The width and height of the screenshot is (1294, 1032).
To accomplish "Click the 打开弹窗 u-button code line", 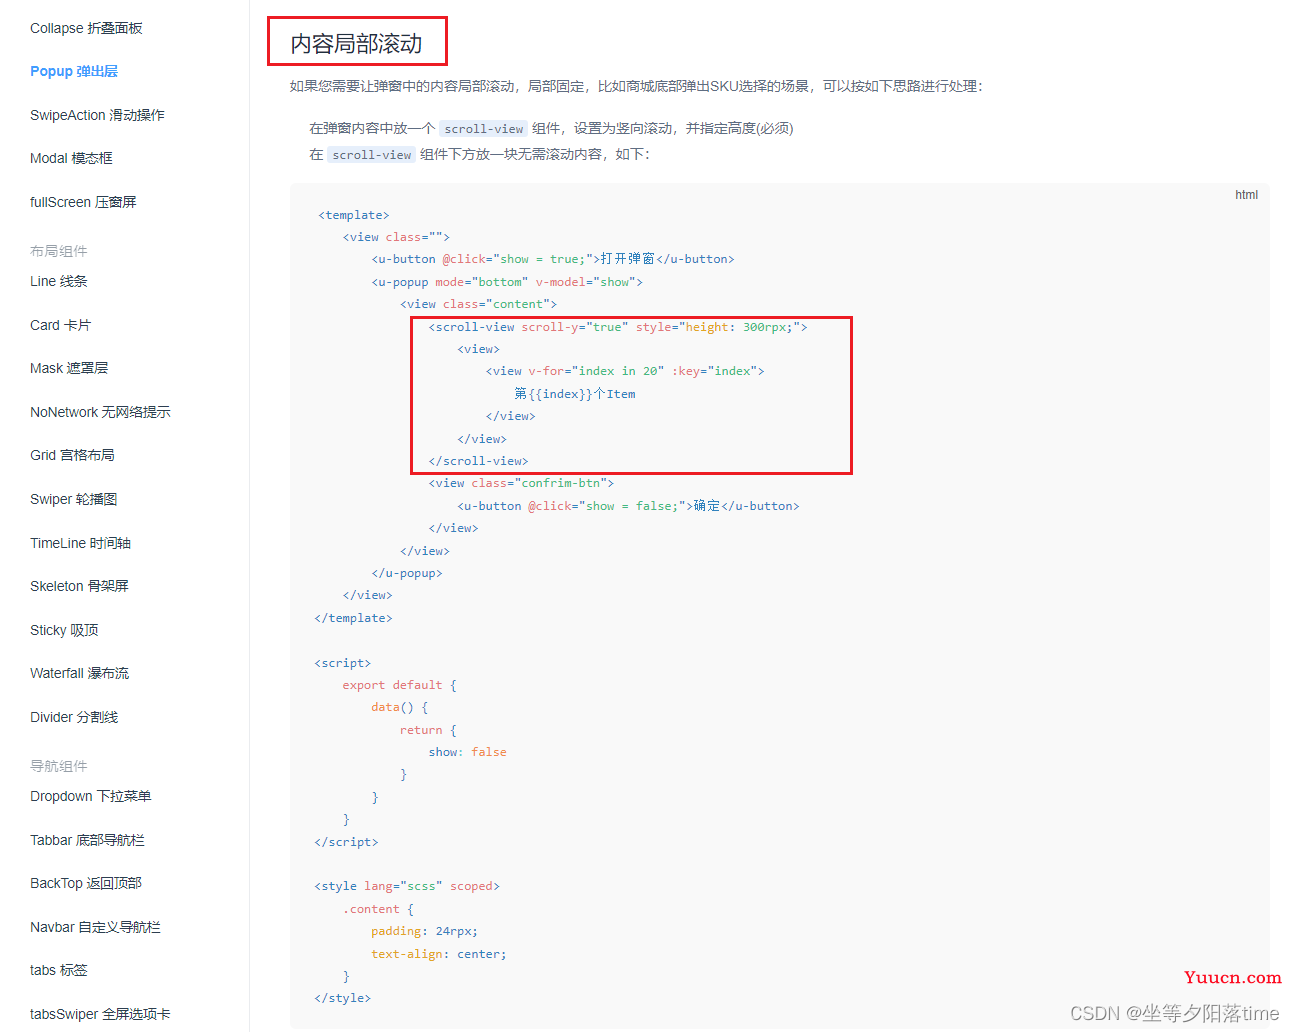I will (x=553, y=259).
